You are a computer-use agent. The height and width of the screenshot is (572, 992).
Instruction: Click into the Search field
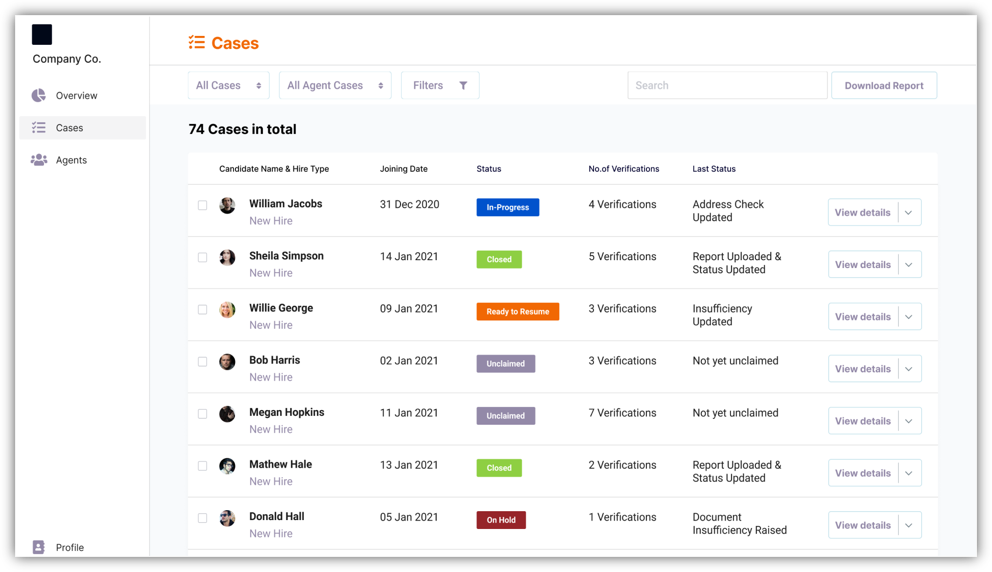728,85
